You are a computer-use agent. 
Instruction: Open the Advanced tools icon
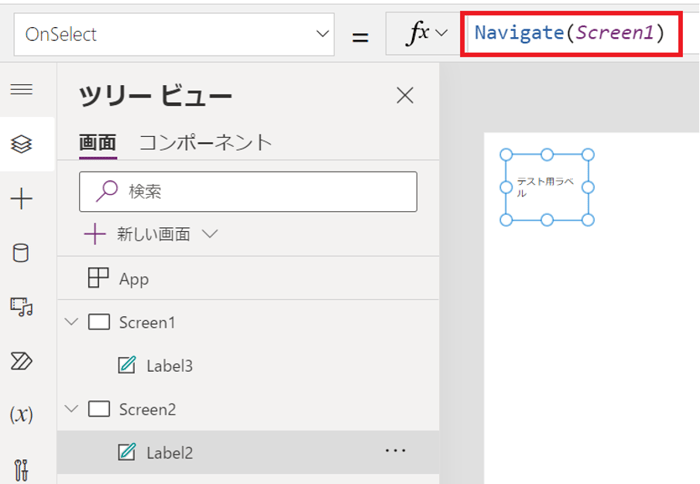point(21,470)
